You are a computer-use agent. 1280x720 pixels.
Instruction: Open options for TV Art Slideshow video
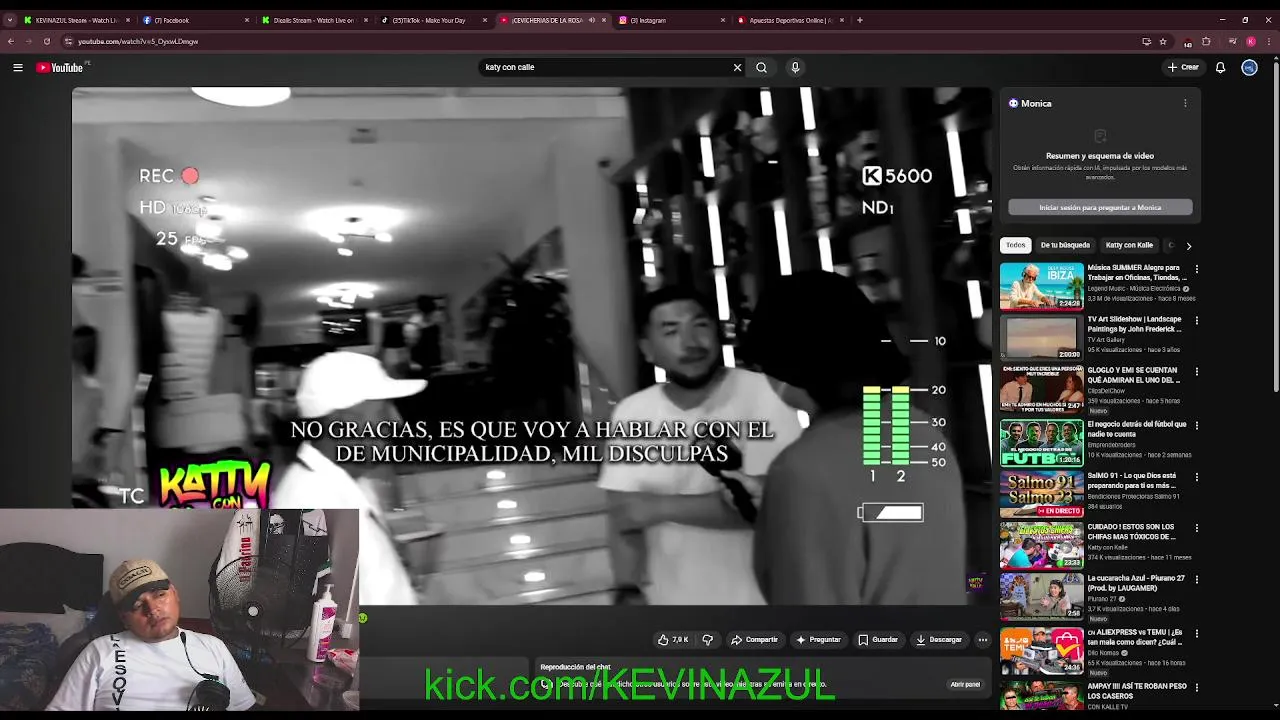[x=1196, y=320]
